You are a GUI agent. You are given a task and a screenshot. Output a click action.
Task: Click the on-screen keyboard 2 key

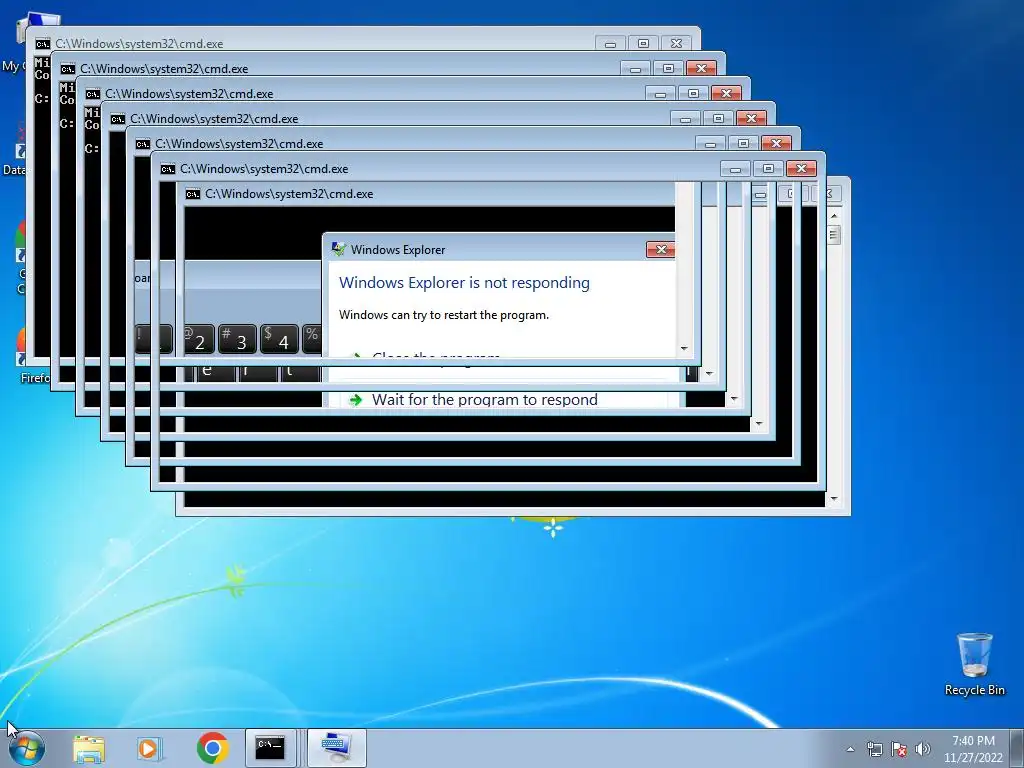[x=199, y=340]
